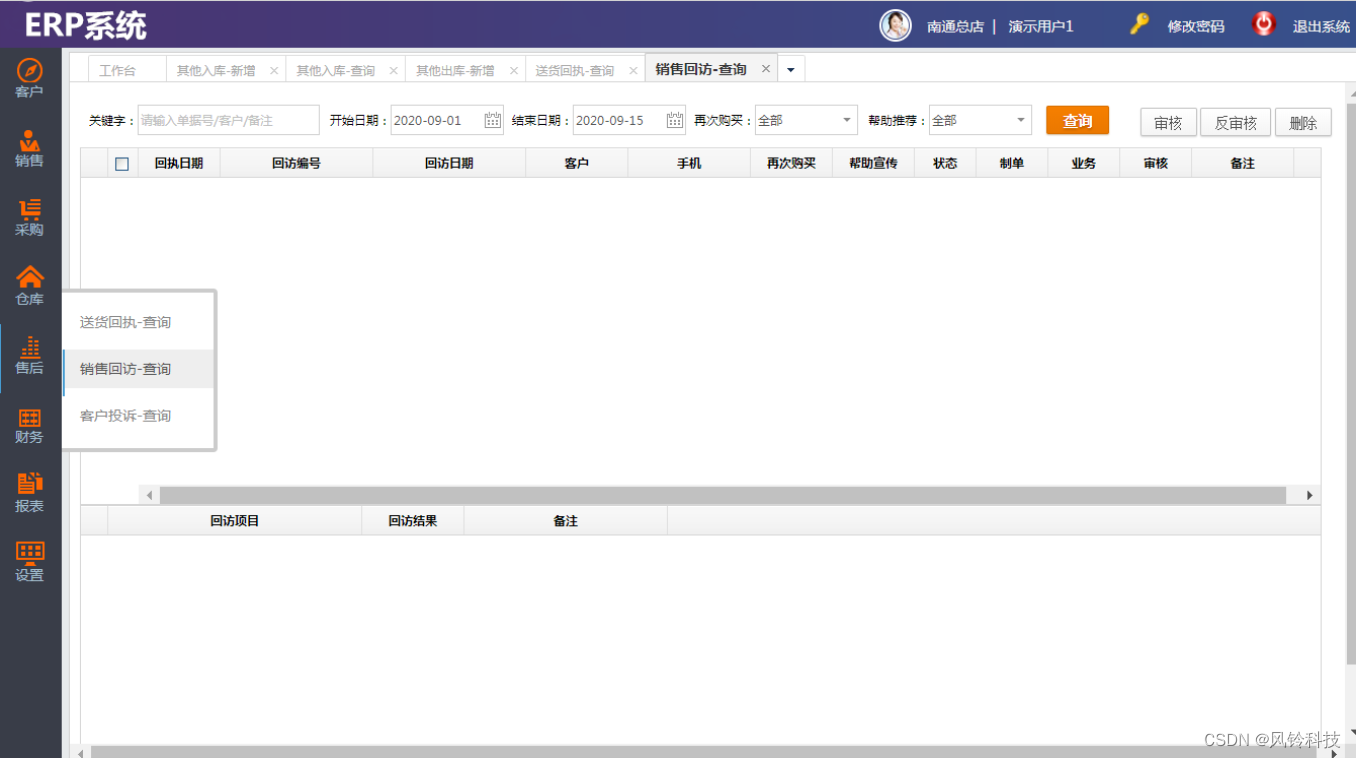Click the 反审核 button
This screenshot has height=758, width=1356.
click(x=1235, y=122)
